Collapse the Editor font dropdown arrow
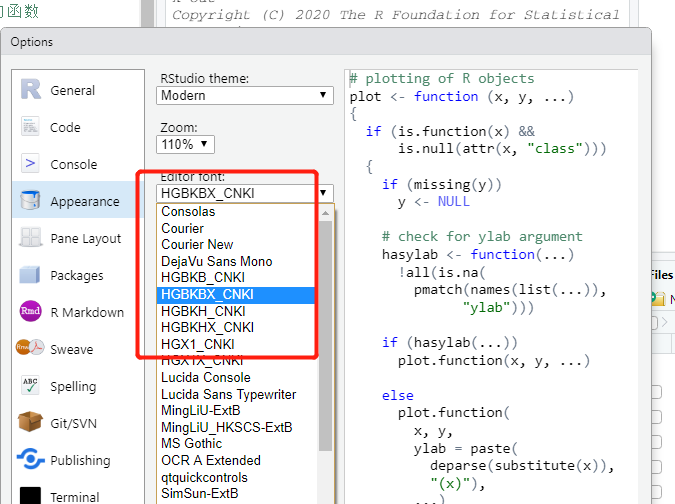The height and width of the screenshot is (504, 675). click(x=323, y=193)
